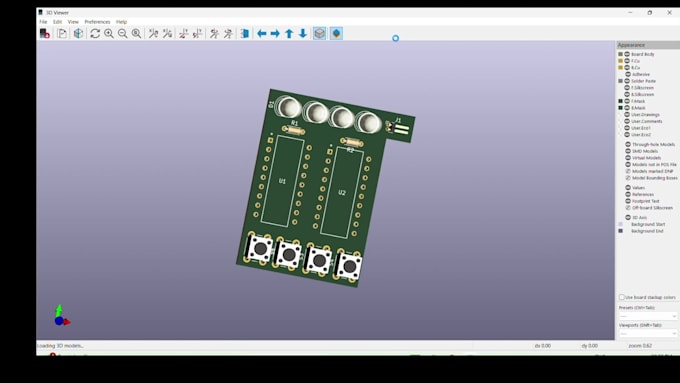This screenshot has height=383, width=680.
Task: Toggle Values text visibility
Action: (628, 188)
